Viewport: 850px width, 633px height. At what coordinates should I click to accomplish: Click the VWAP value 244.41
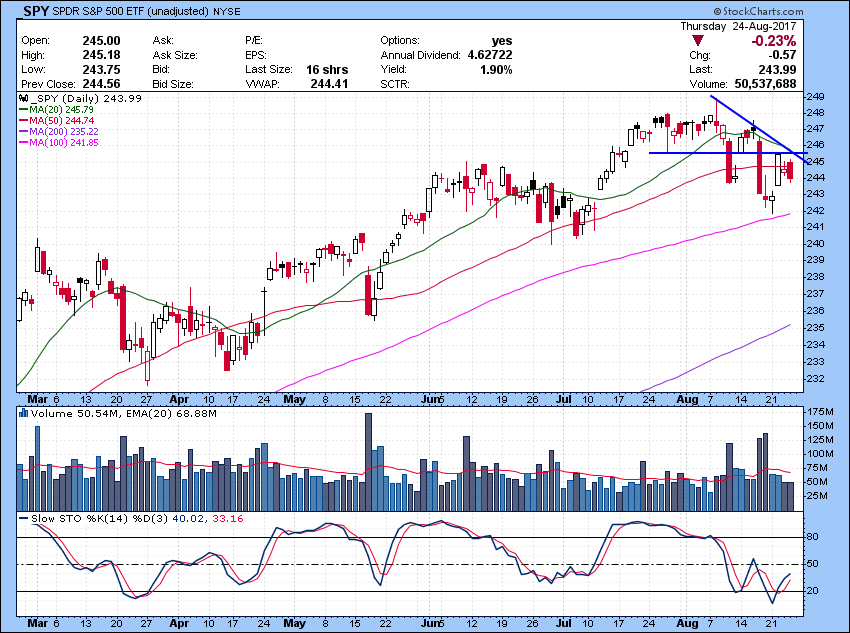click(329, 84)
